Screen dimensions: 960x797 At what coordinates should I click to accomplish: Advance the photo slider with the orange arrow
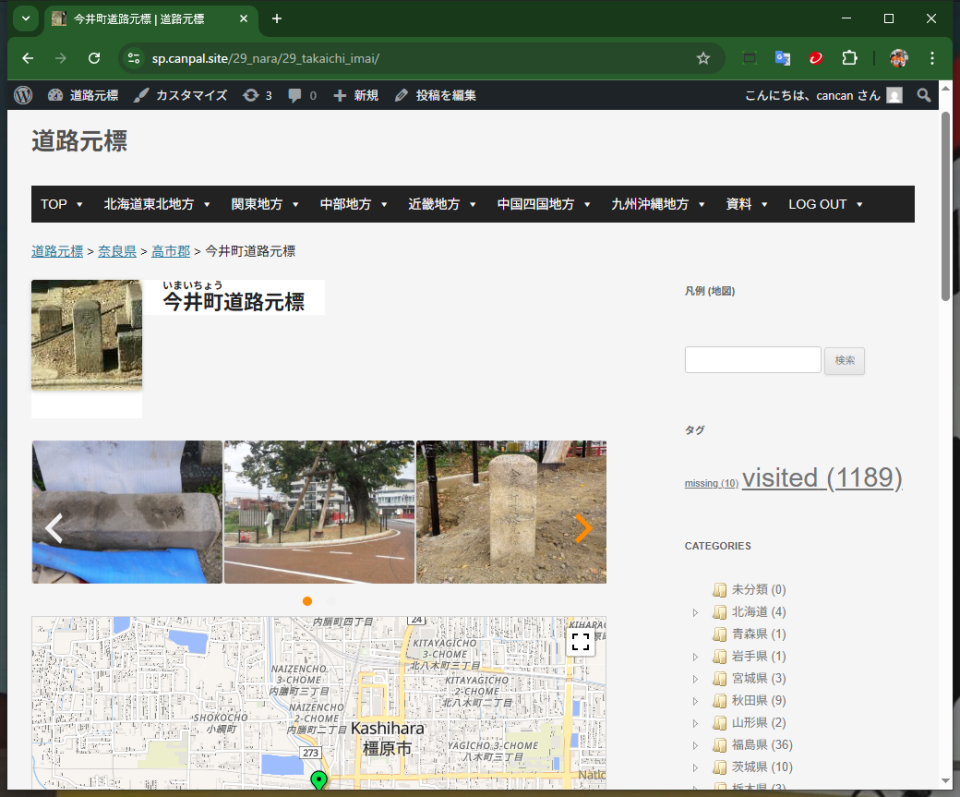pos(583,528)
